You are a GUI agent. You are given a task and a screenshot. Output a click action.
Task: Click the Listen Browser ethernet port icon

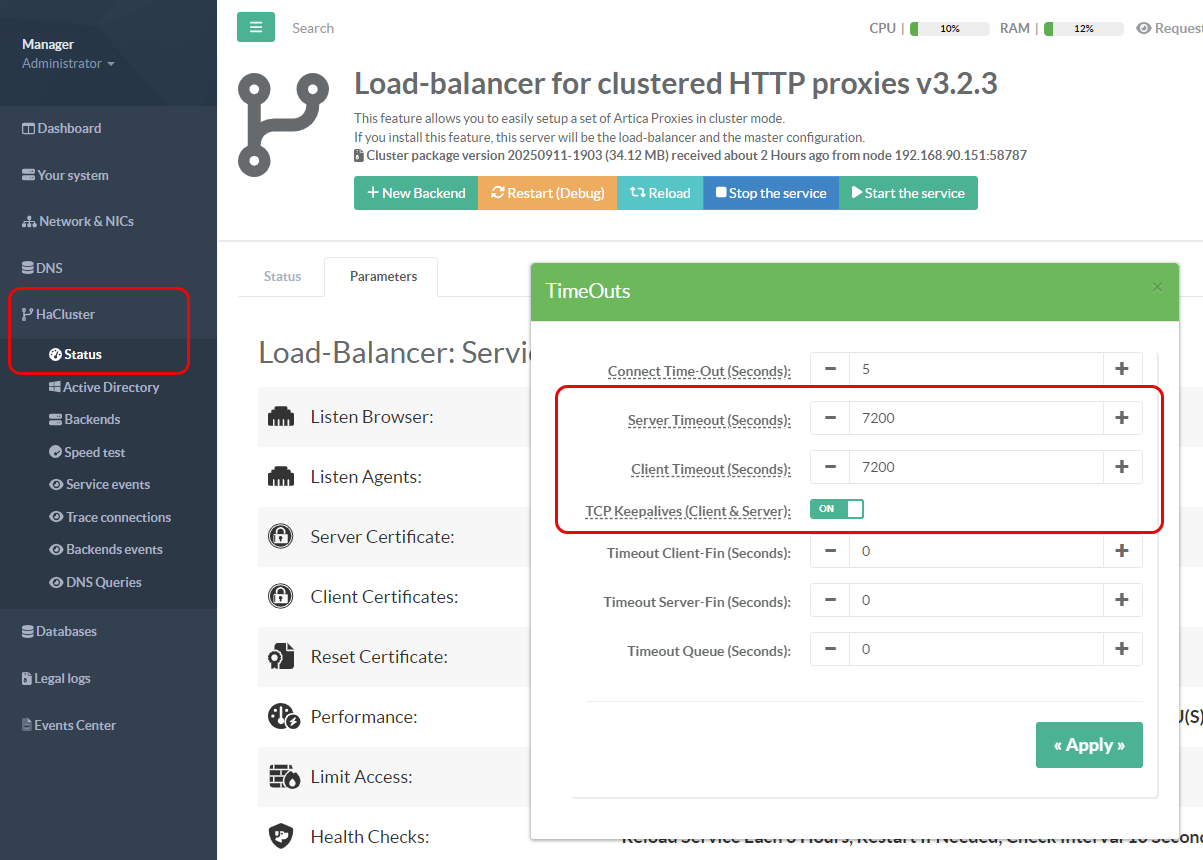click(x=281, y=417)
